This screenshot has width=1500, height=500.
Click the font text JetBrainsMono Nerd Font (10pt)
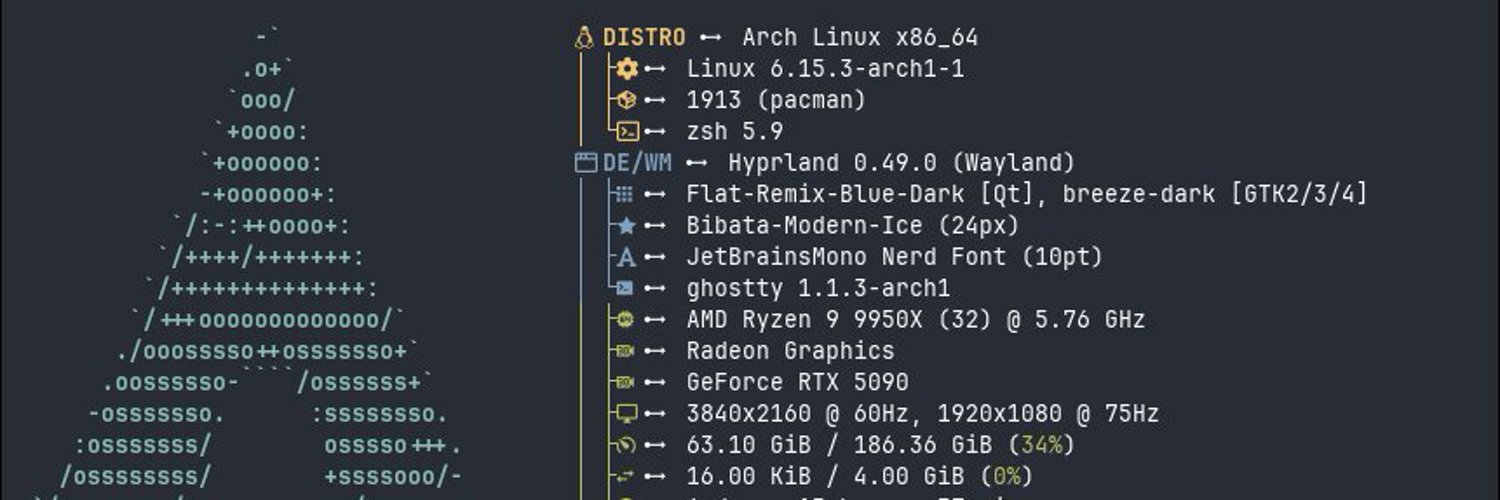[x=894, y=257]
